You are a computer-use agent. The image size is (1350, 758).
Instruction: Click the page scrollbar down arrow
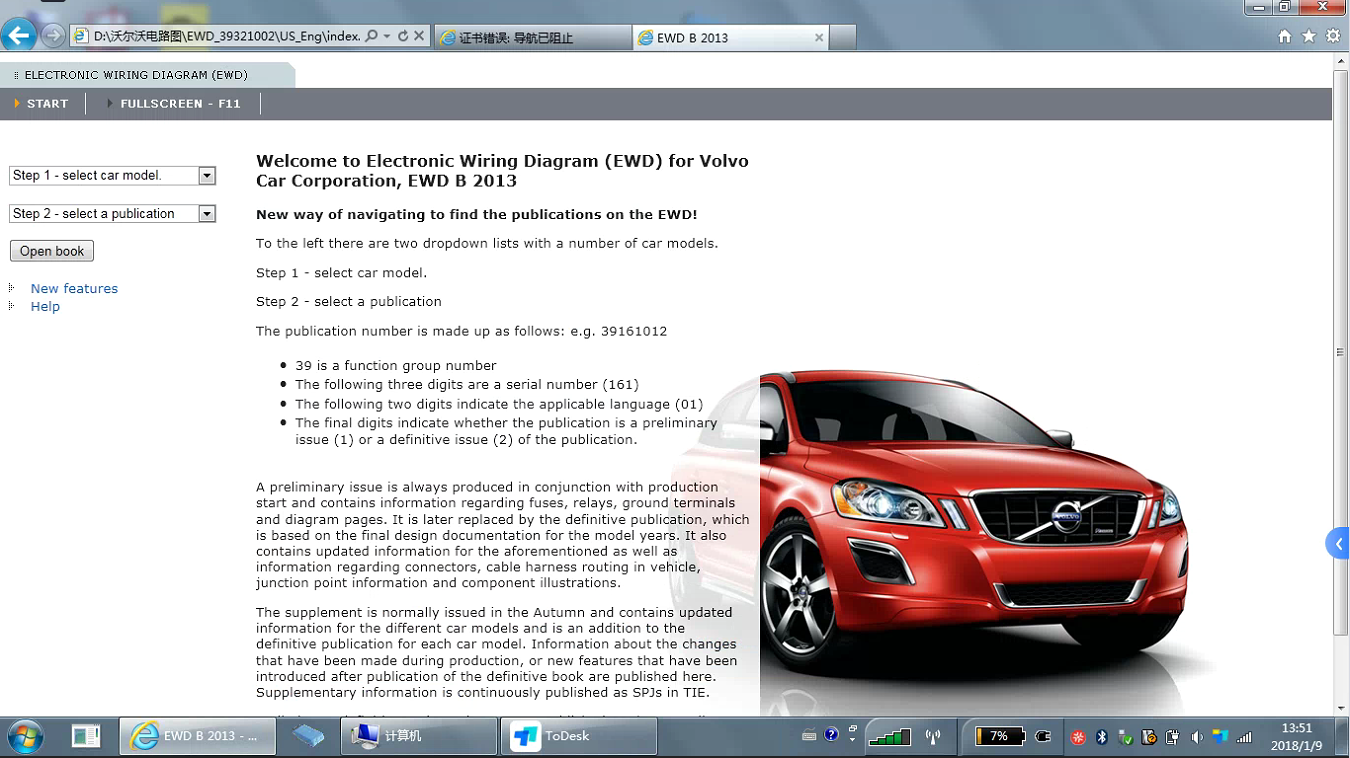[x=1341, y=708]
